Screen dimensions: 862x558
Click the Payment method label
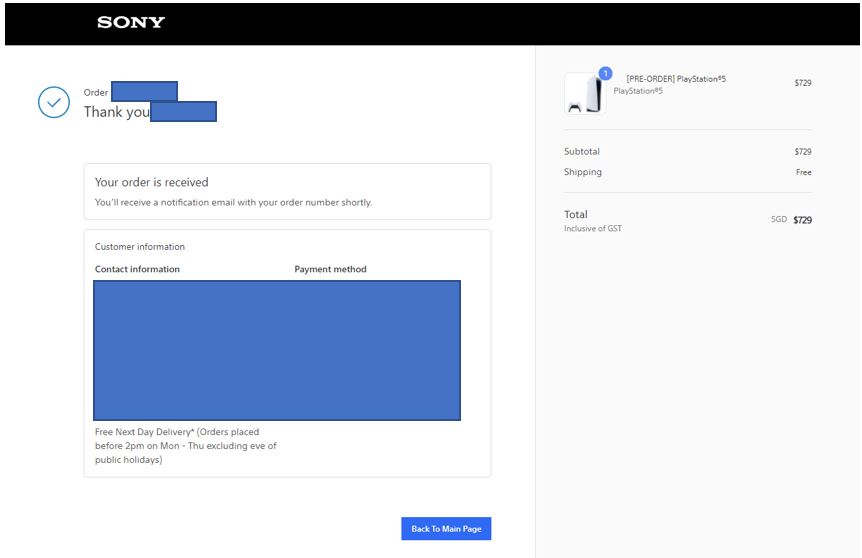coord(330,269)
